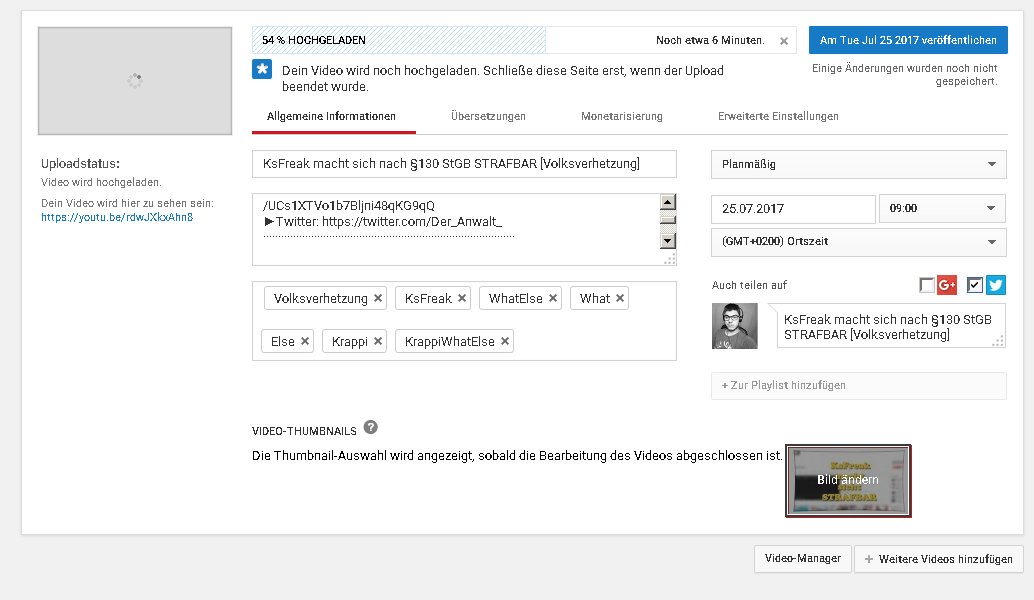
Task: Click Weitere Videos hinzufügen button
Action: [938, 558]
